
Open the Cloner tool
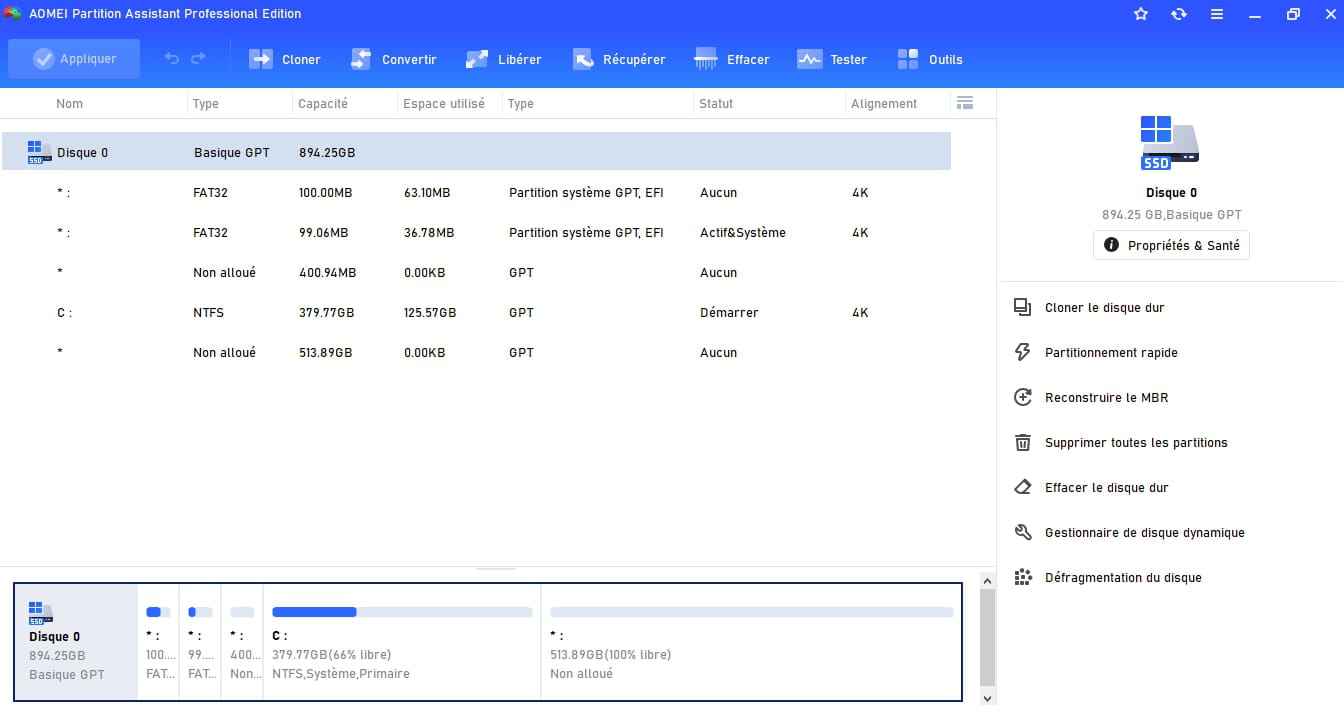coord(285,59)
